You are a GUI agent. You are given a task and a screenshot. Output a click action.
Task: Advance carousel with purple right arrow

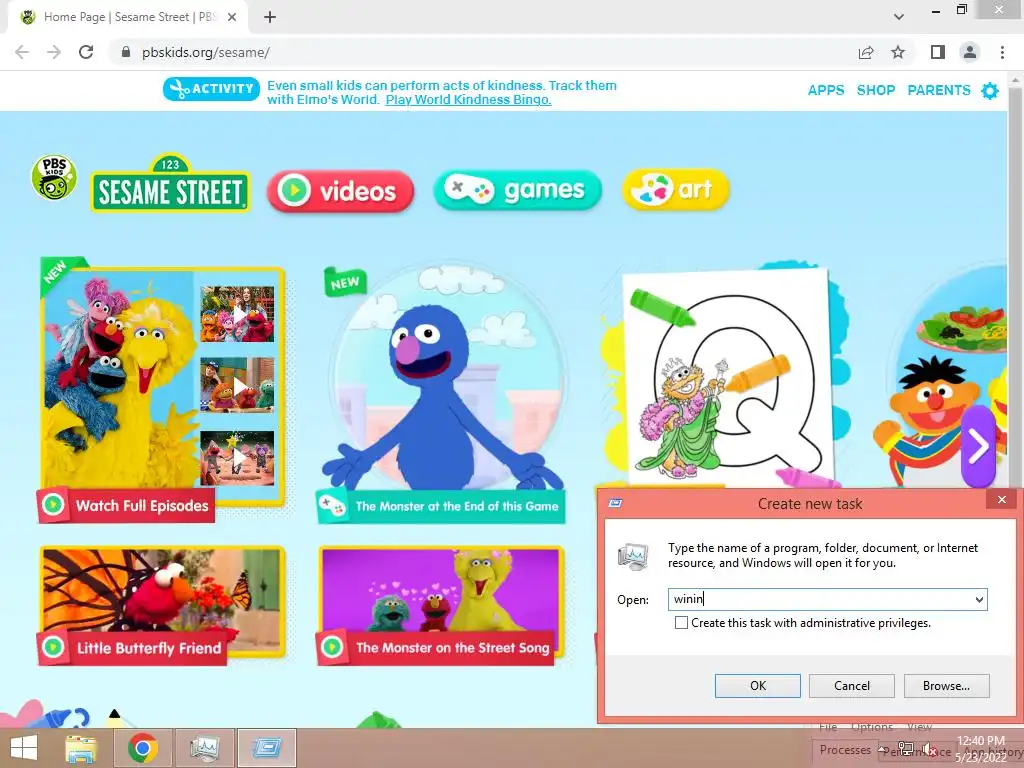pos(978,447)
